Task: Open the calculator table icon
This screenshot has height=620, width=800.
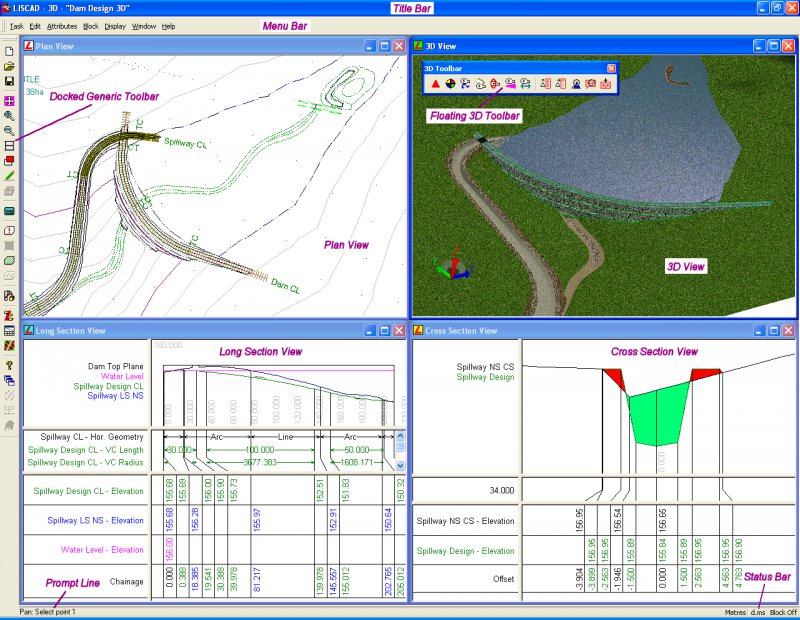Action: (x=9, y=331)
